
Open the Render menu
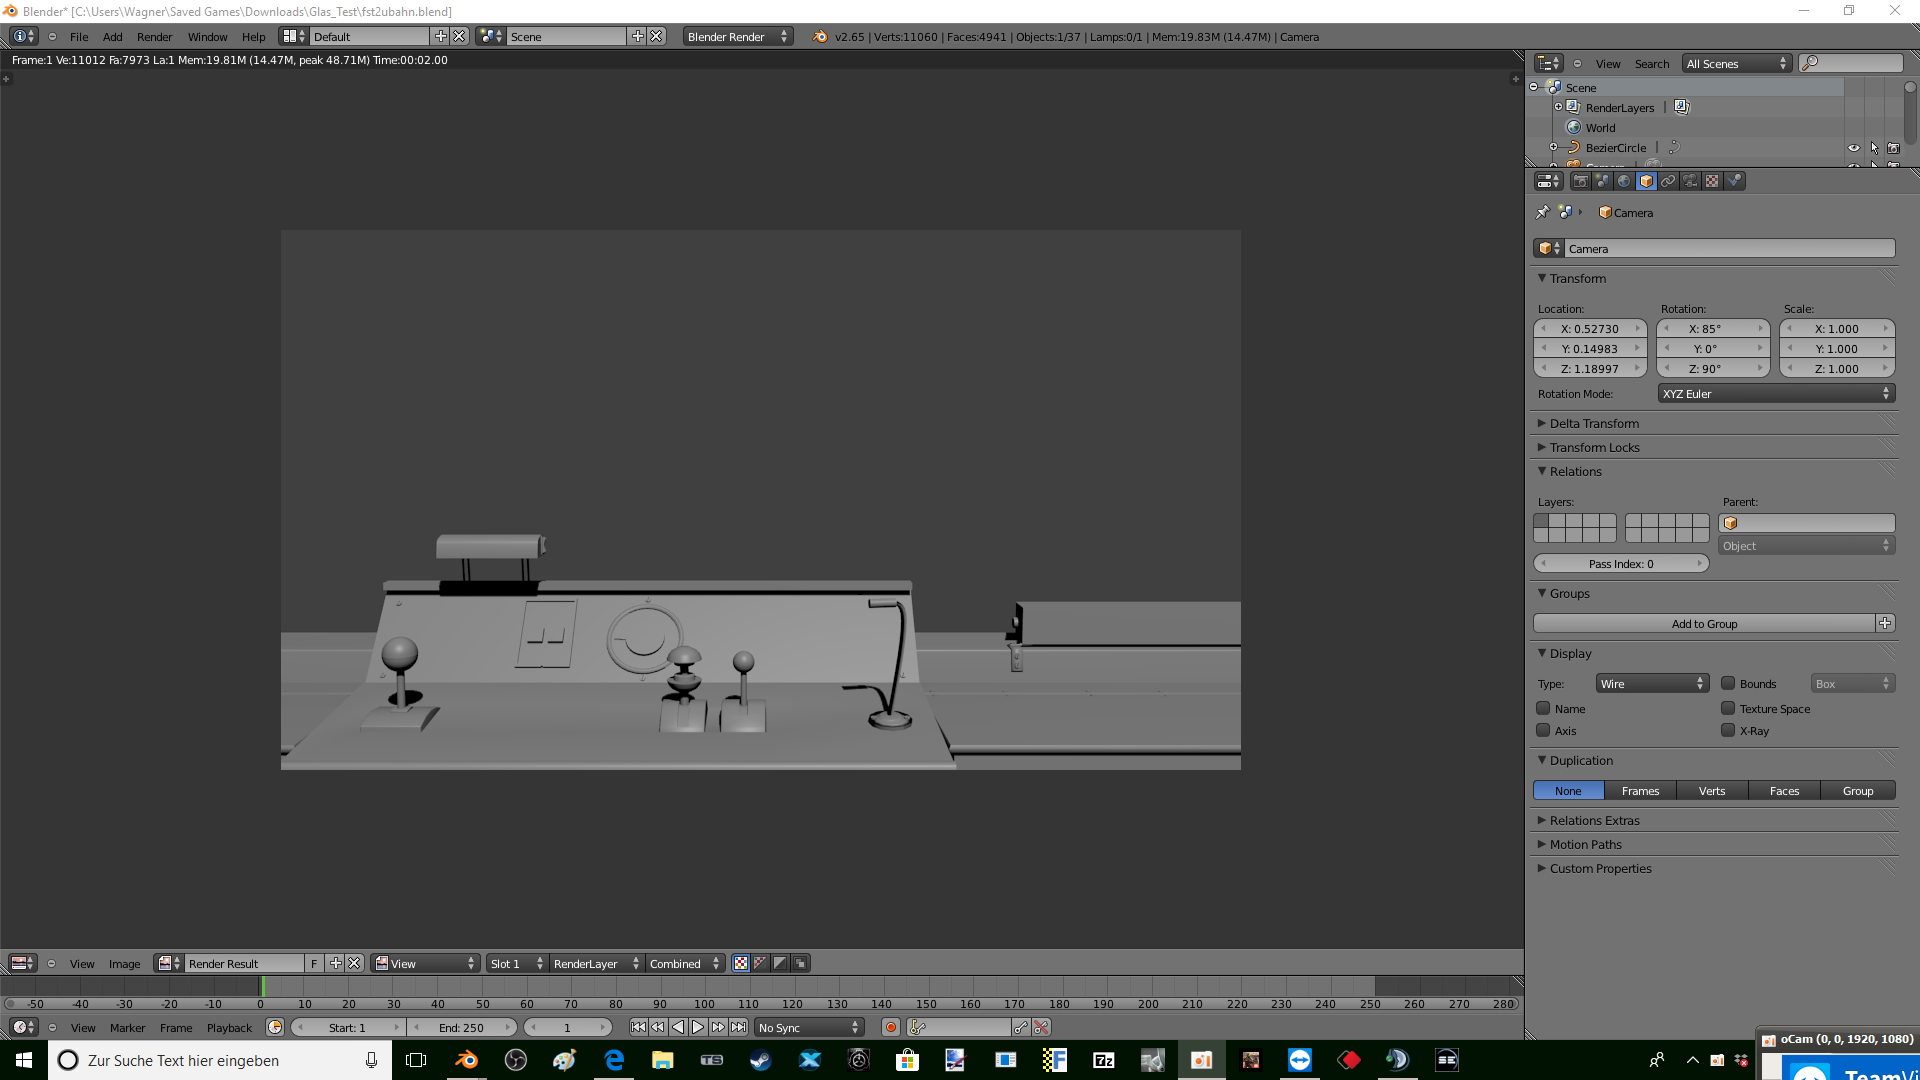tap(154, 37)
